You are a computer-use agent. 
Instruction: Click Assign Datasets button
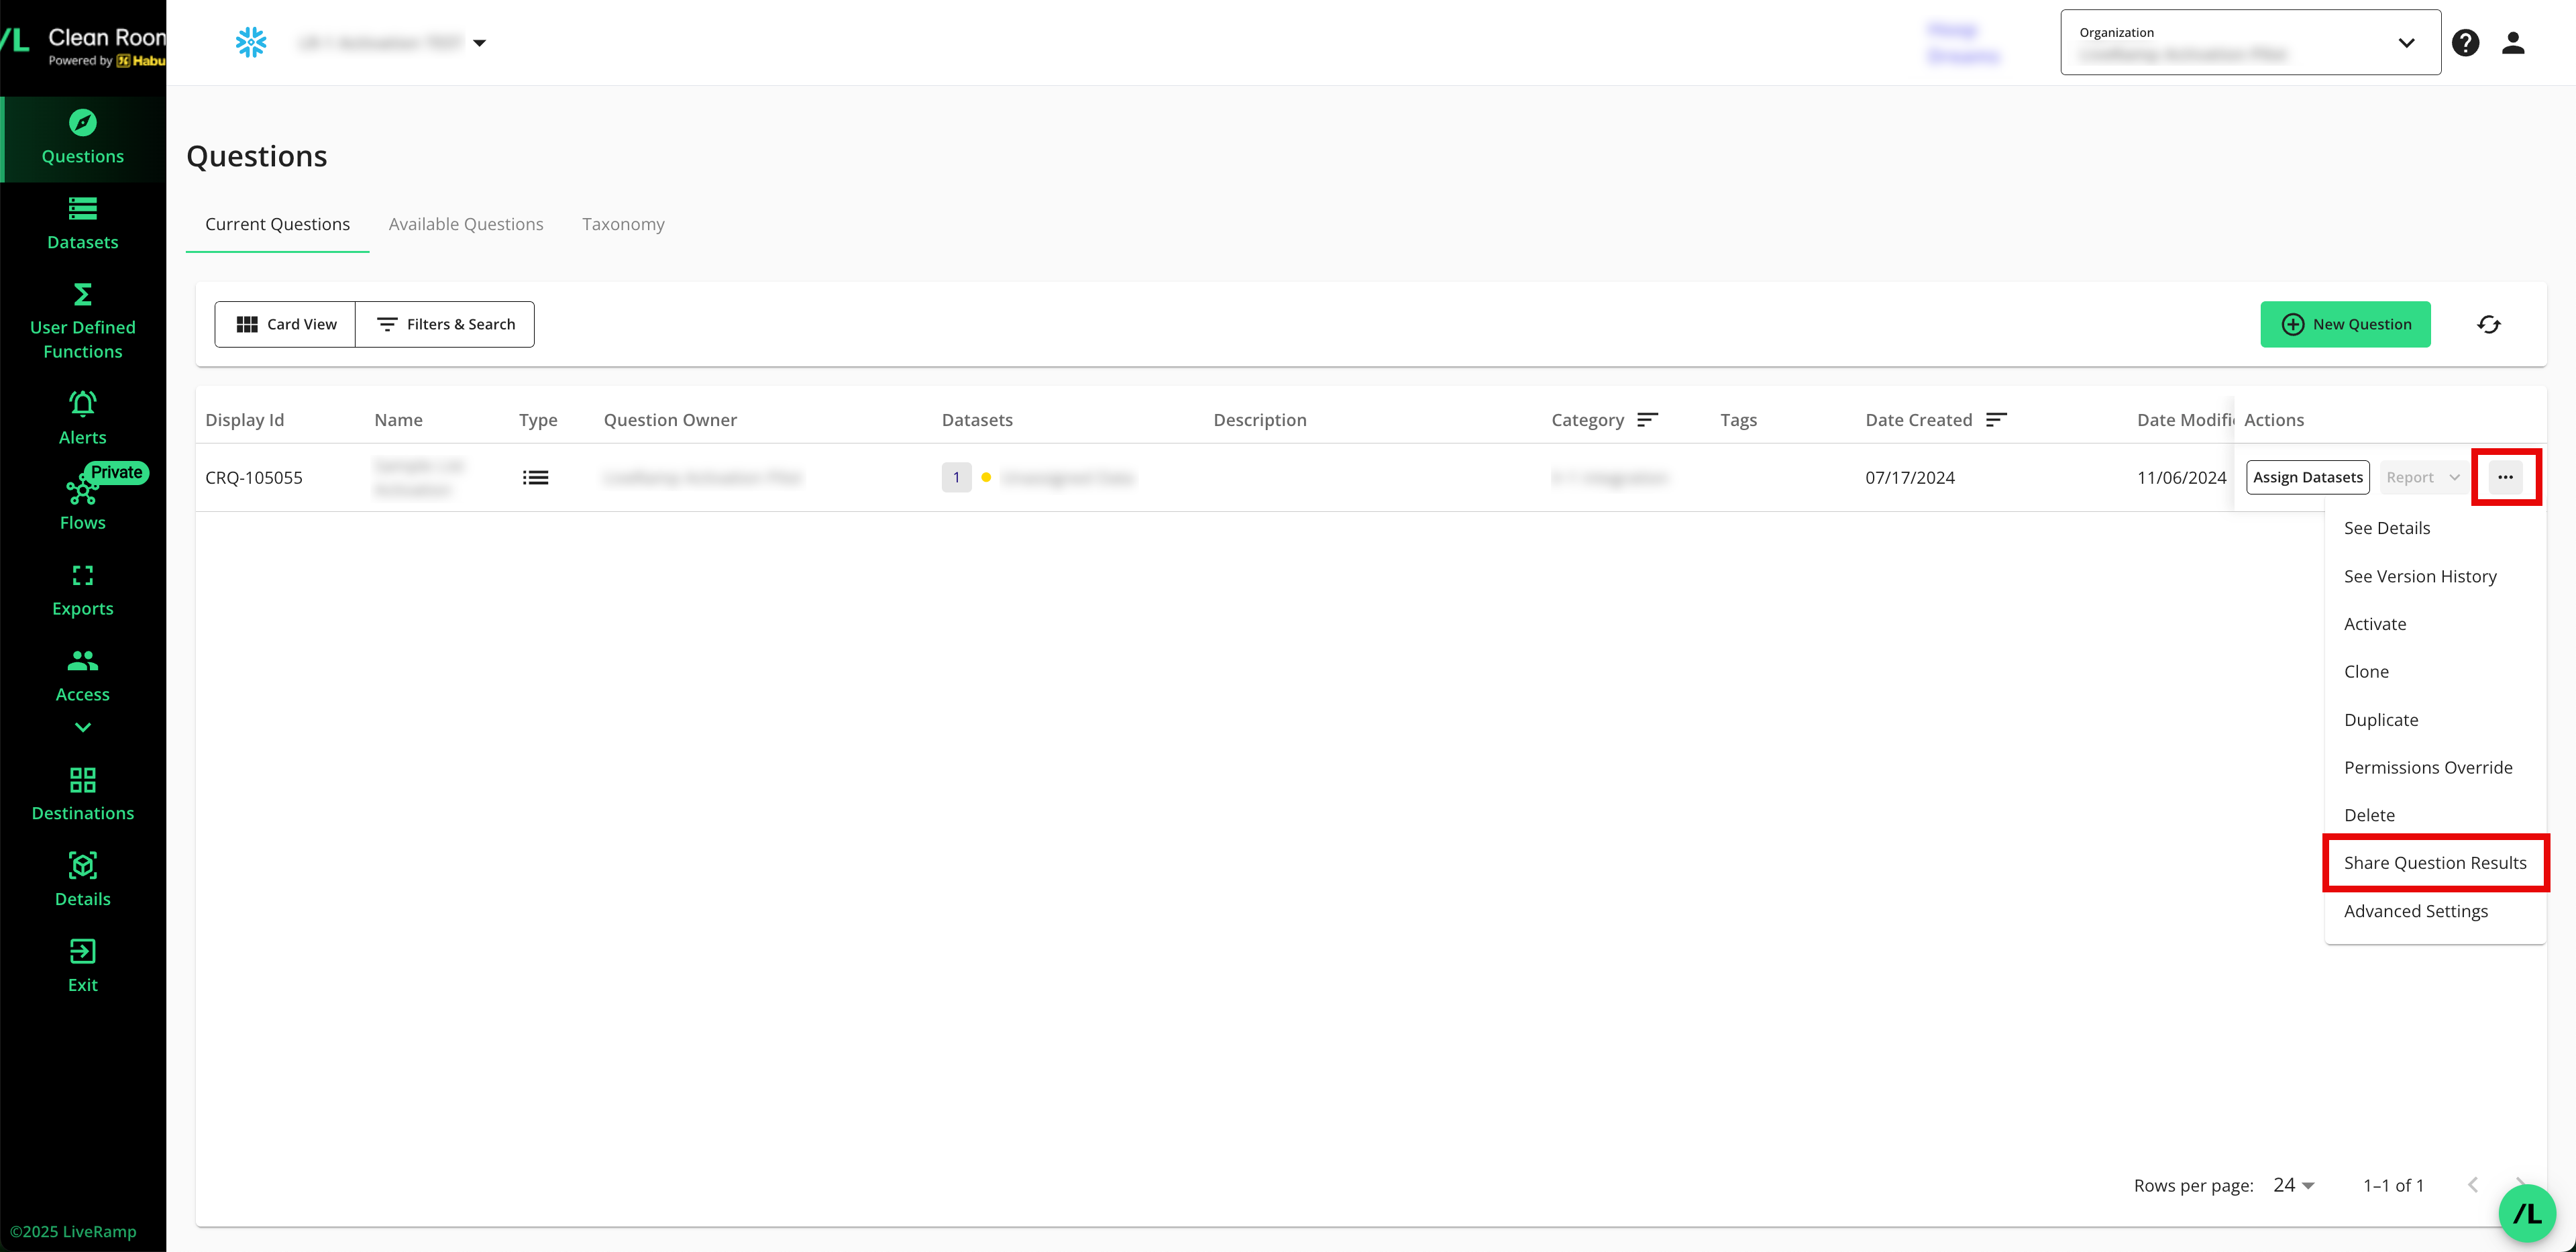pos(2307,477)
